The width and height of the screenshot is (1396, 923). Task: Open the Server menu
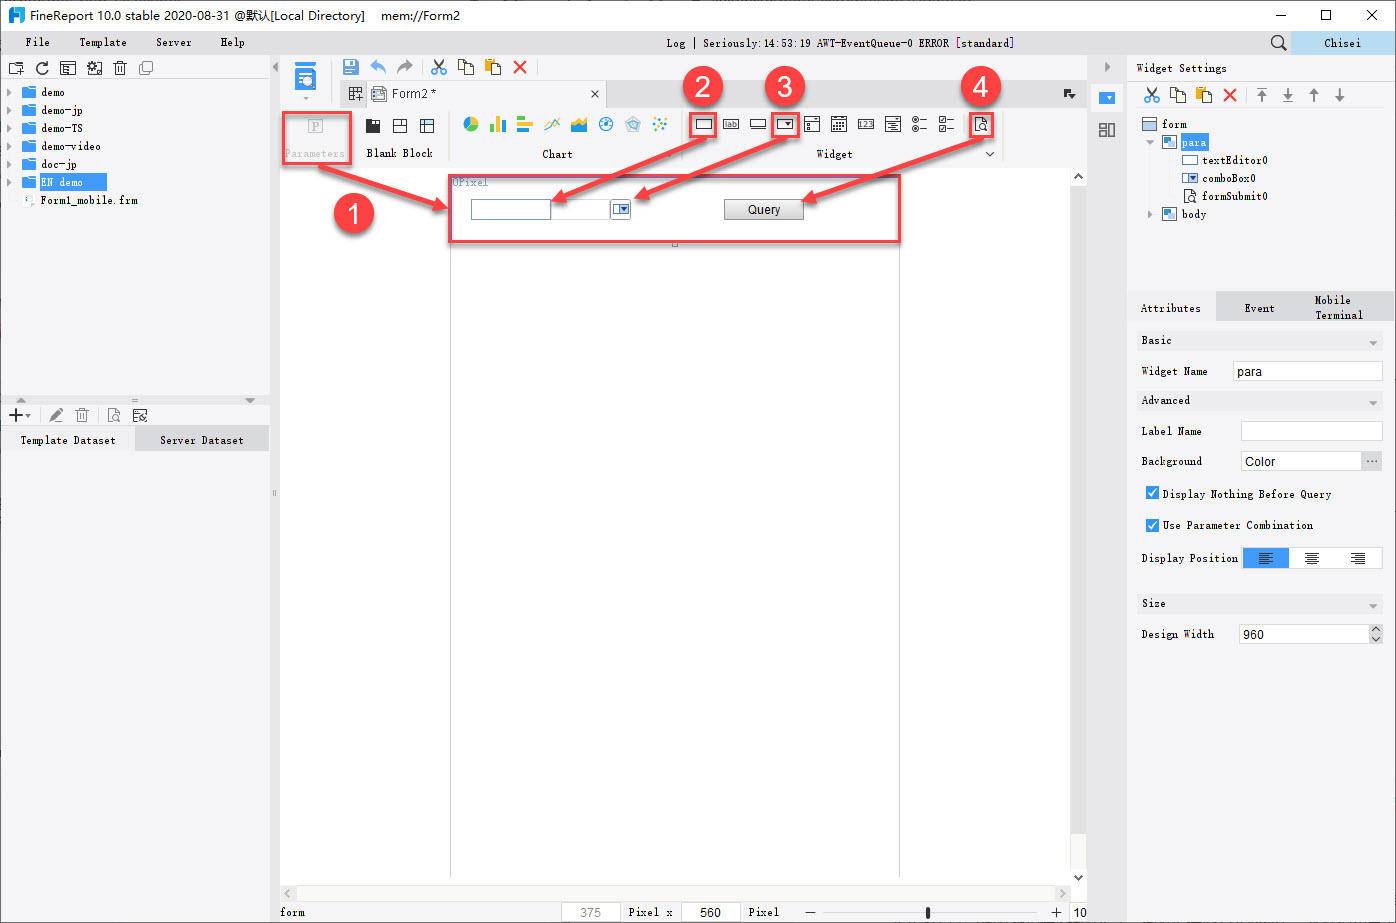click(x=173, y=42)
